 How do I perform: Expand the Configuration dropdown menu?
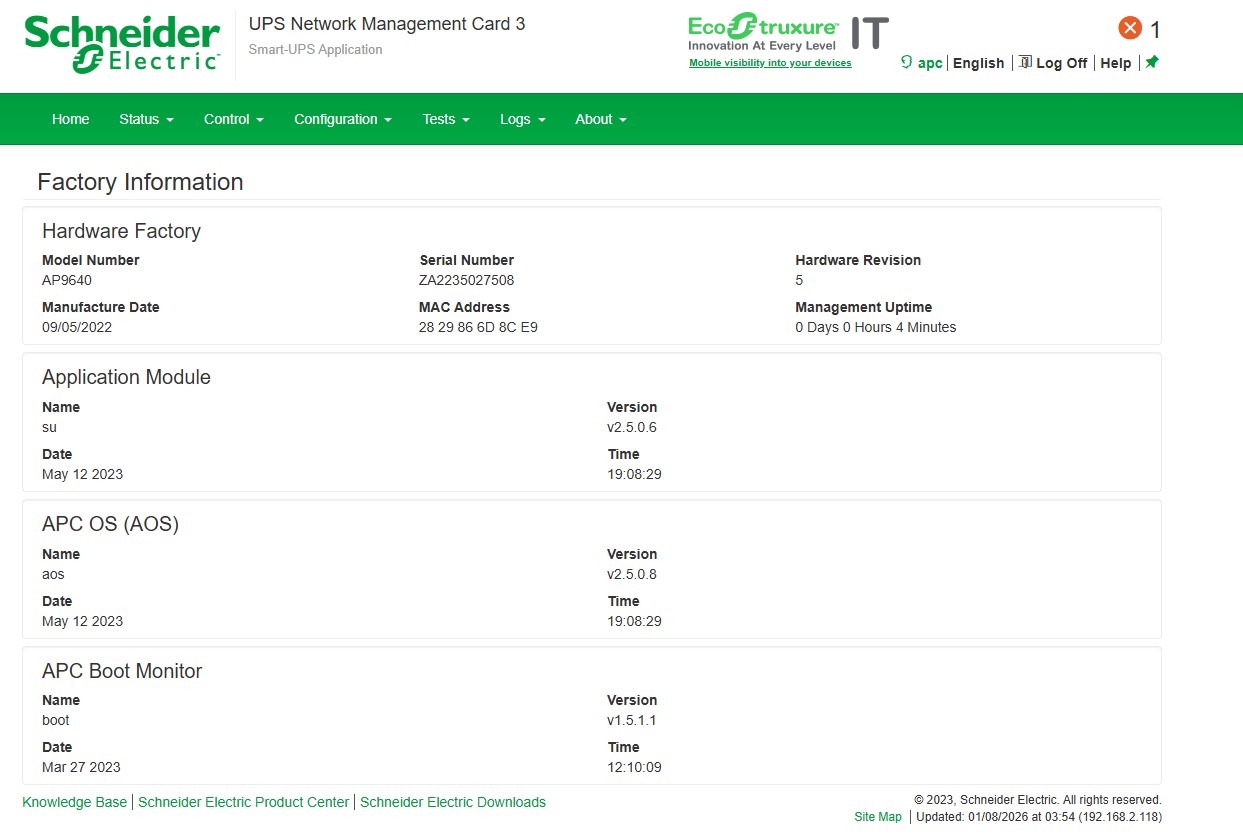click(343, 119)
